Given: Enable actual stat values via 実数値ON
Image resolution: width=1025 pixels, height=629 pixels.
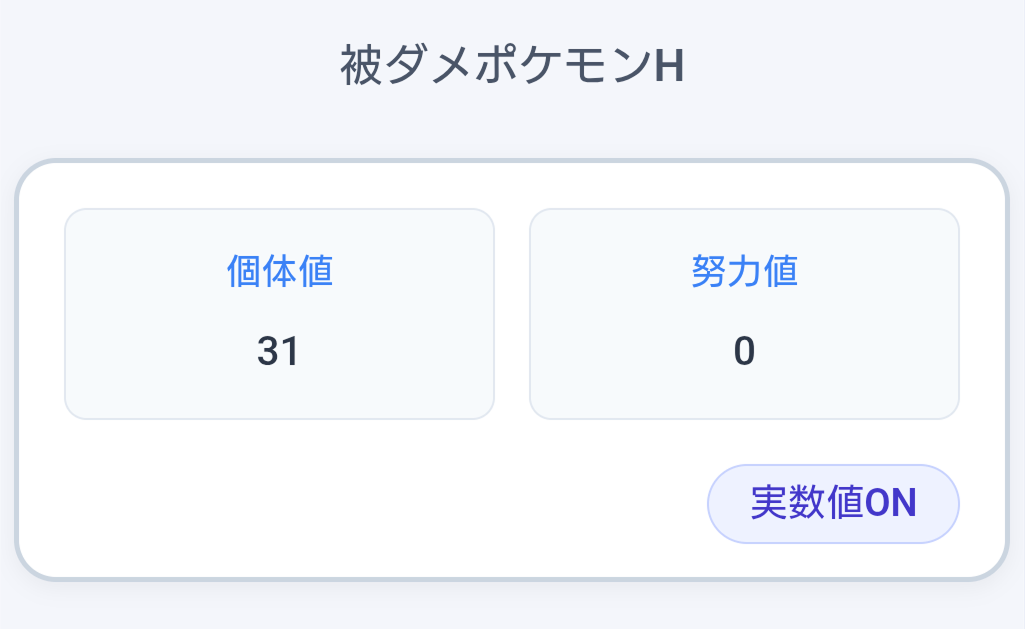Looking at the screenshot, I should [x=832, y=504].
